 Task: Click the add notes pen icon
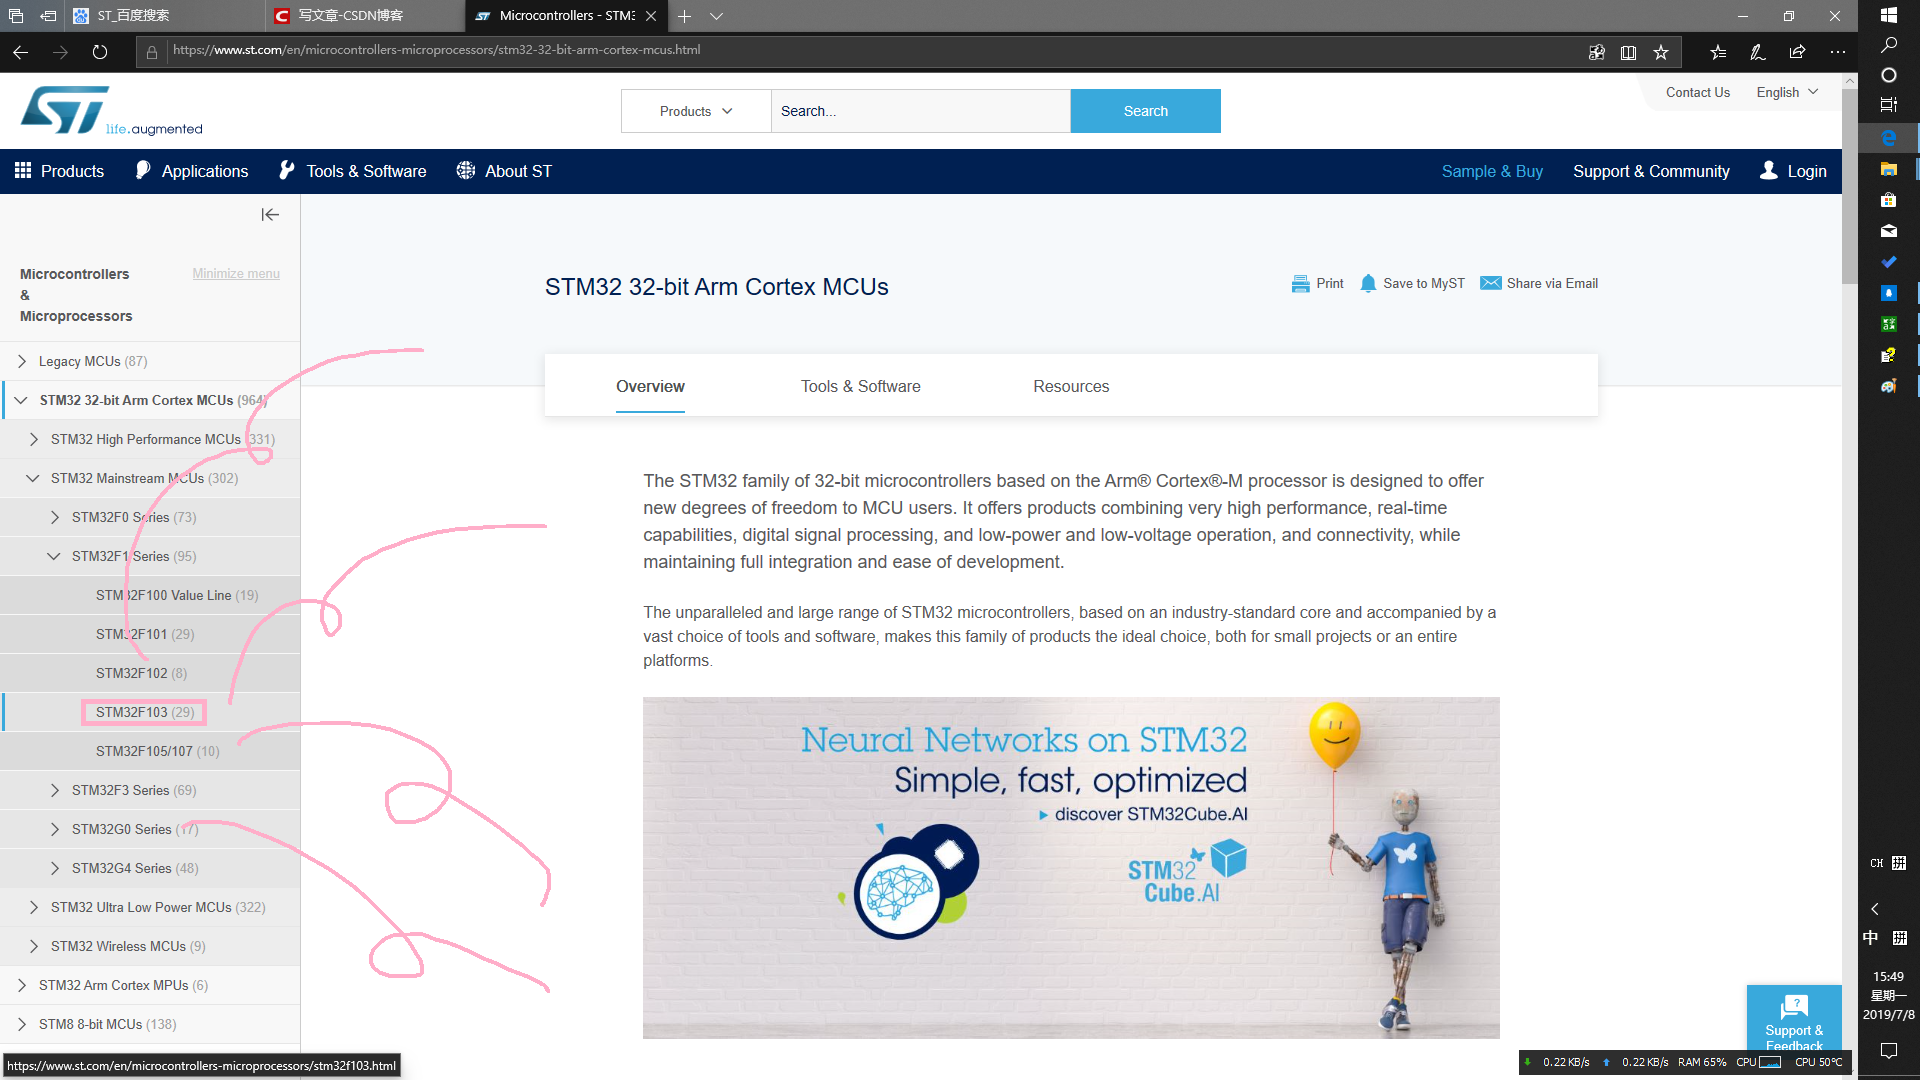click(x=1758, y=52)
